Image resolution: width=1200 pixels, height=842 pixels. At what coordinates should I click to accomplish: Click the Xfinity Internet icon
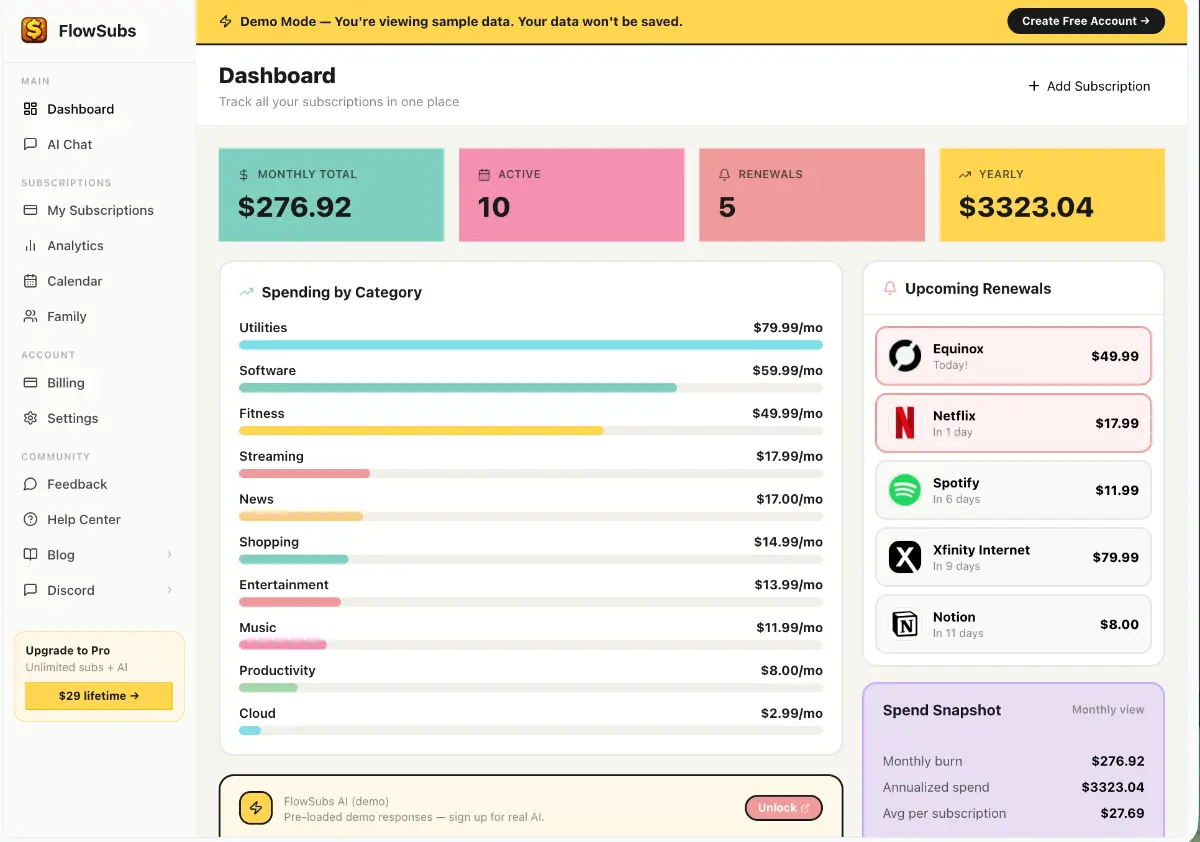904,557
